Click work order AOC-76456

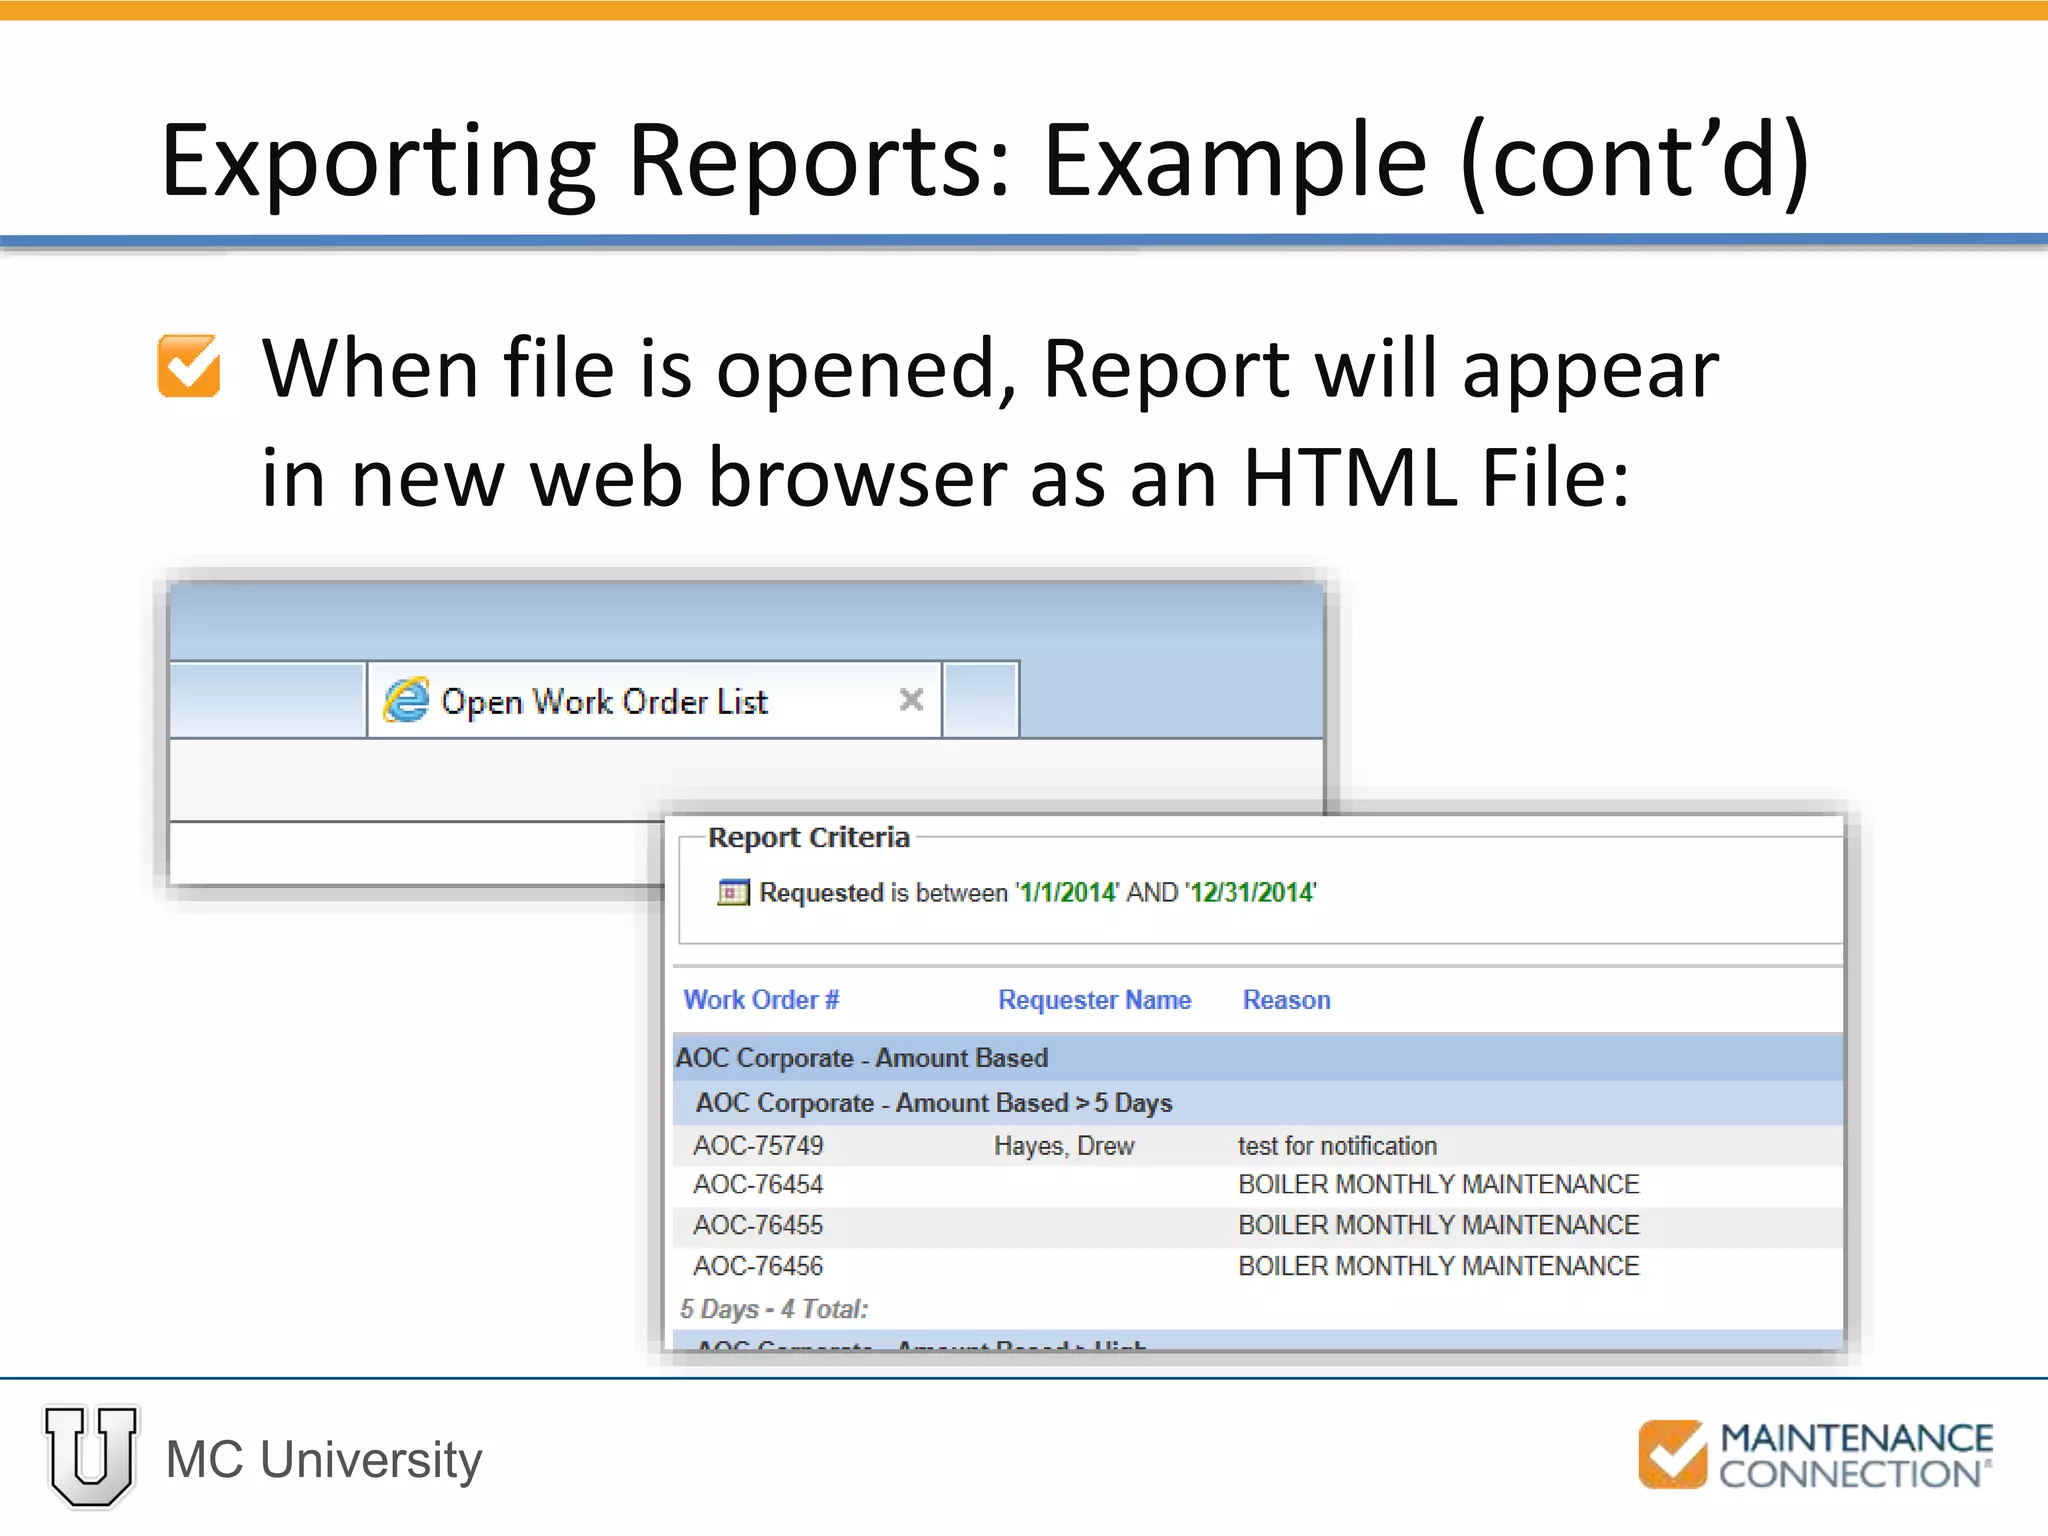click(x=758, y=1266)
